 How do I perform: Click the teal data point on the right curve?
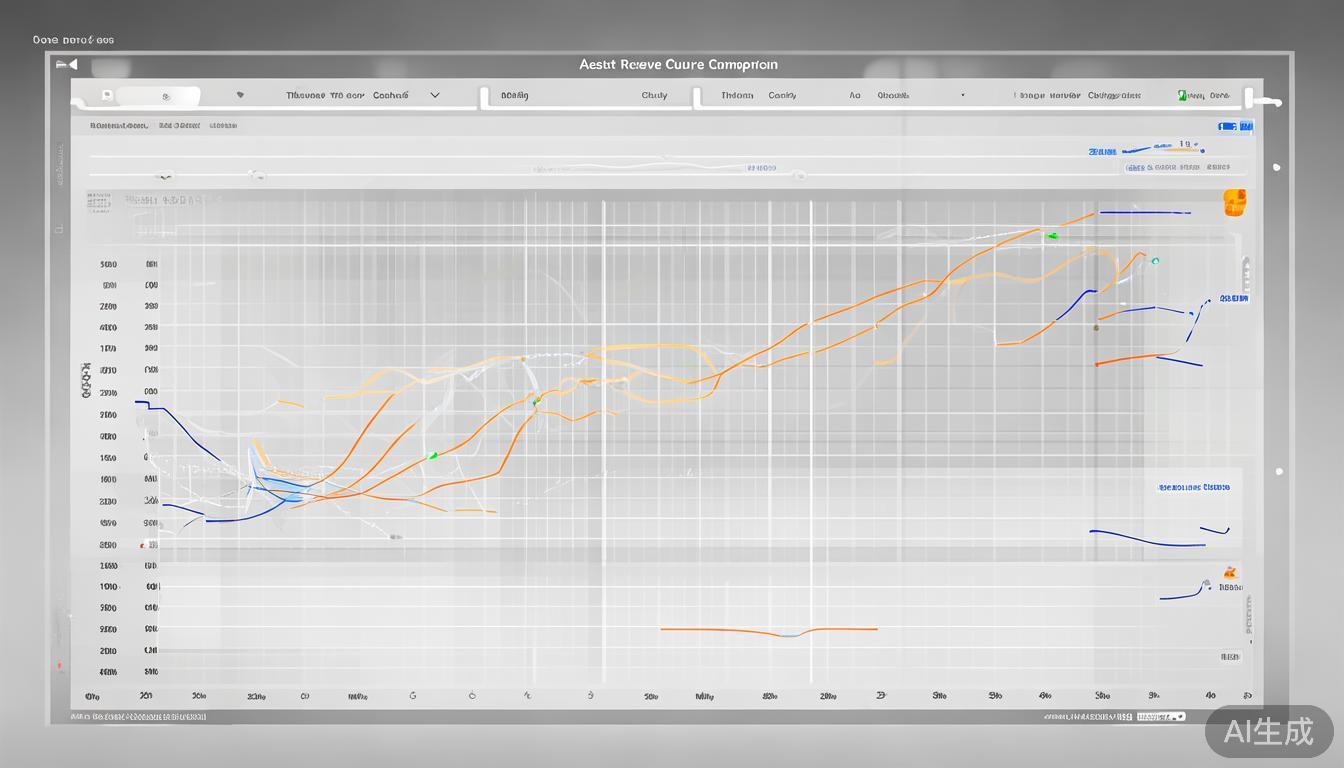pyautogui.click(x=1155, y=261)
